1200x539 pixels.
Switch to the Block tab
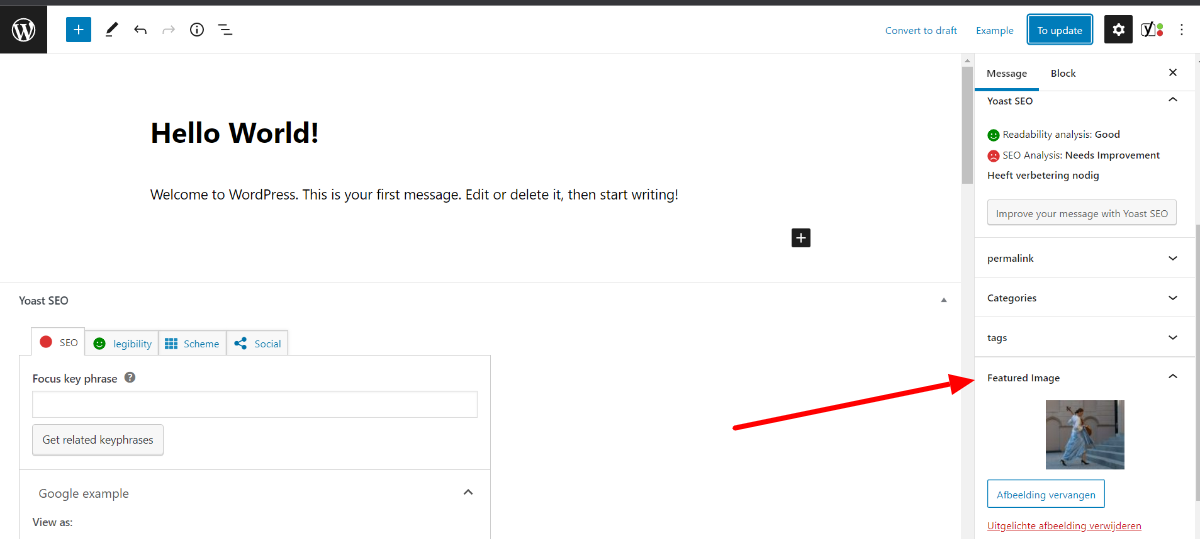[x=1063, y=73]
